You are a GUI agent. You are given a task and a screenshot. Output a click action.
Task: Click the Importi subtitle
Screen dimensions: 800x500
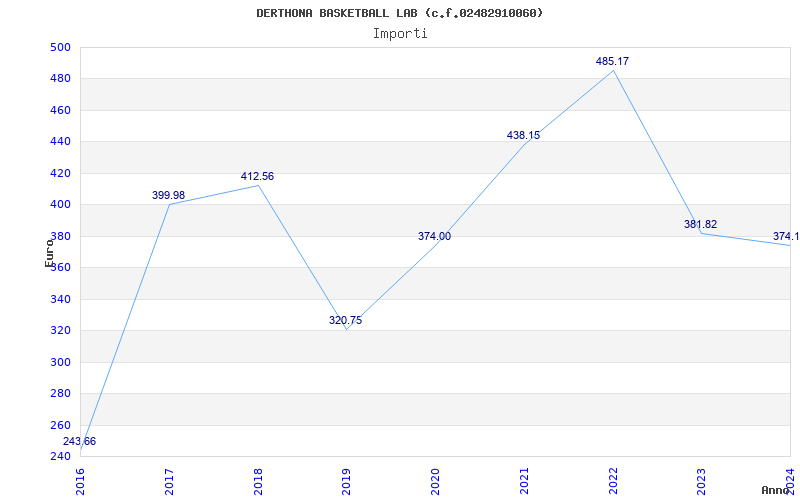click(400, 34)
